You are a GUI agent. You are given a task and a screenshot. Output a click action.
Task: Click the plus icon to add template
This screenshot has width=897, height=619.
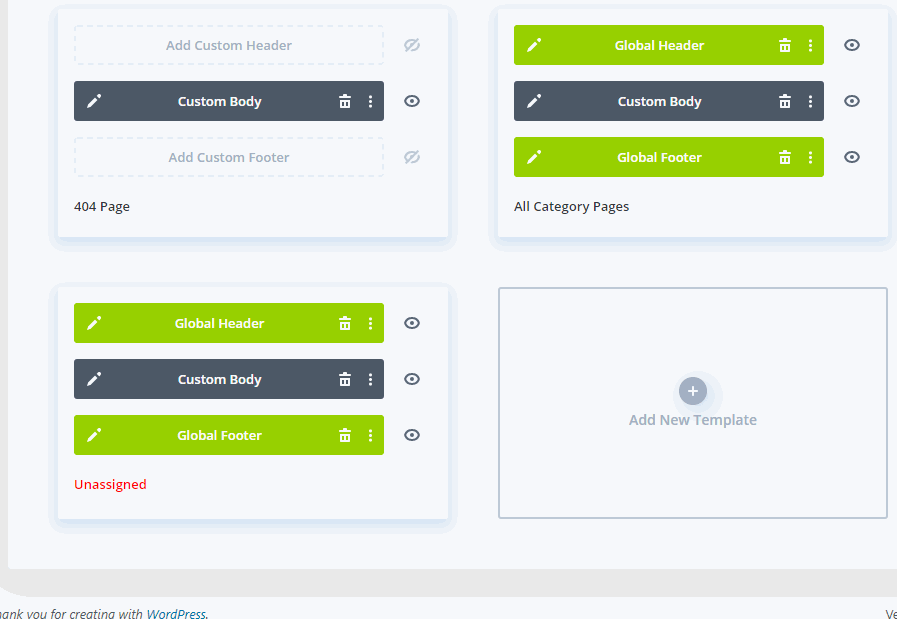[693, 391]
